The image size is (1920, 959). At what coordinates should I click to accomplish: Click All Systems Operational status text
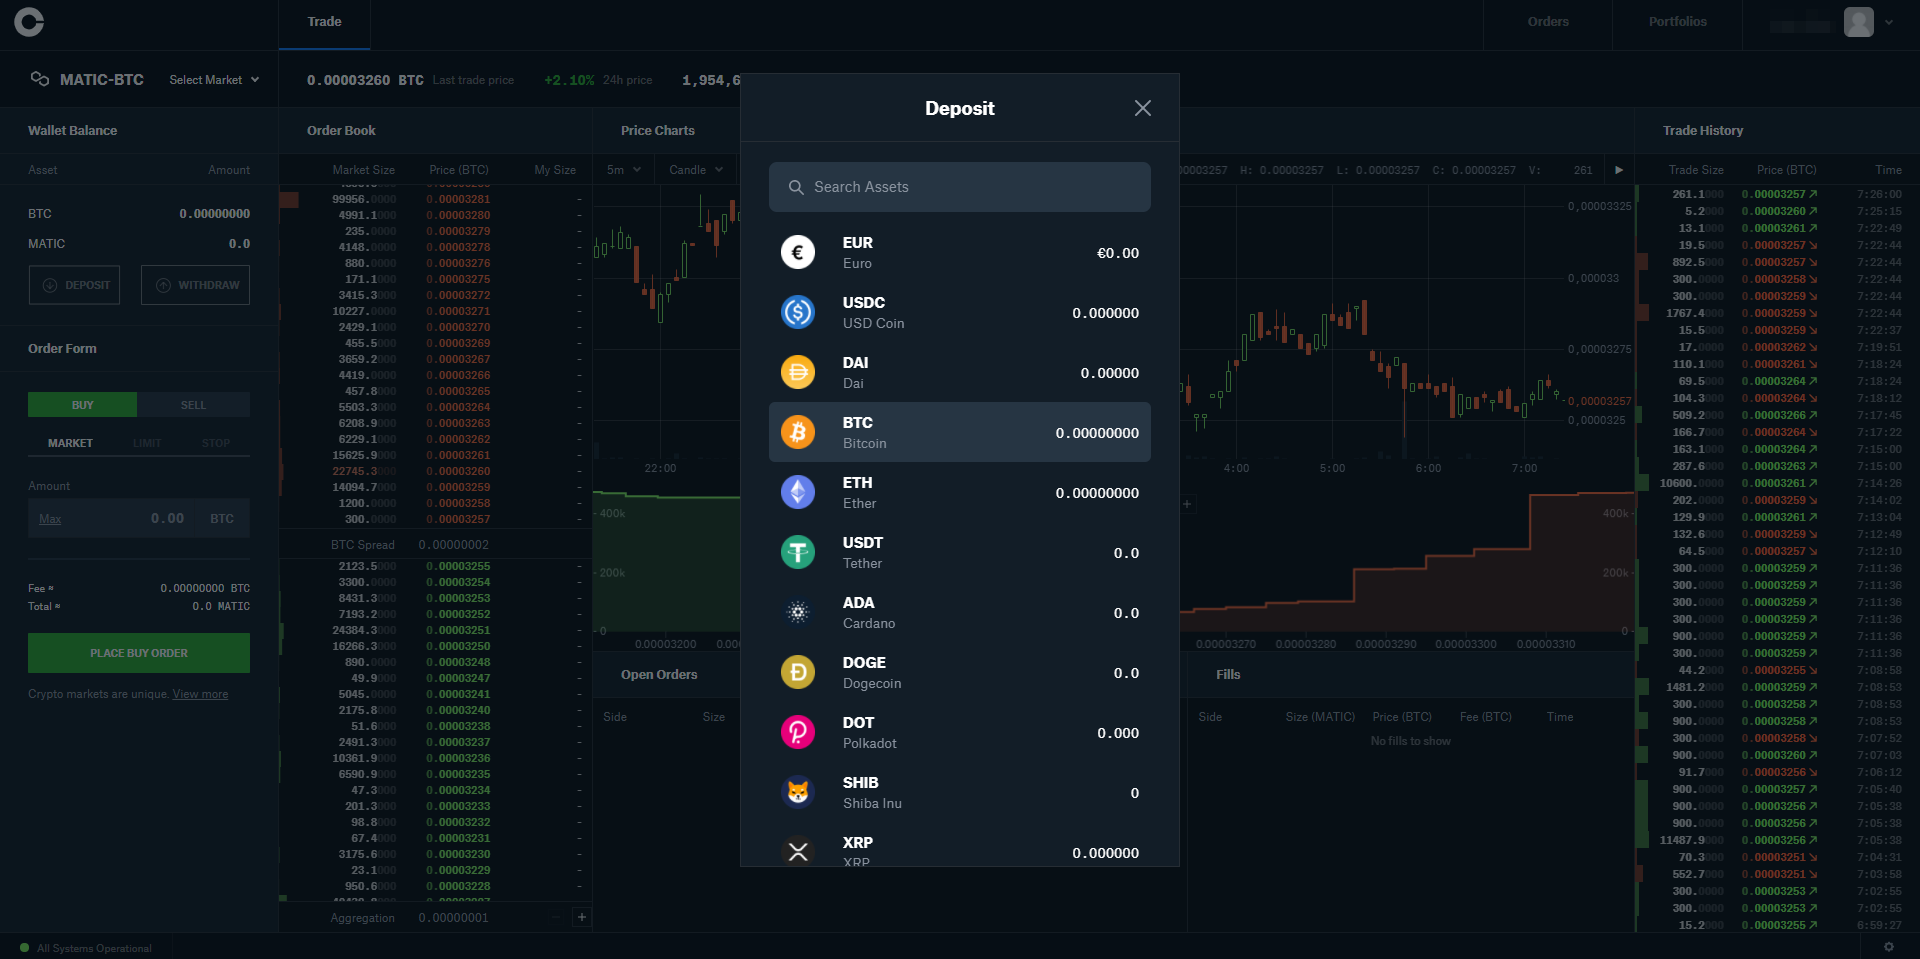tap(94, 948)
